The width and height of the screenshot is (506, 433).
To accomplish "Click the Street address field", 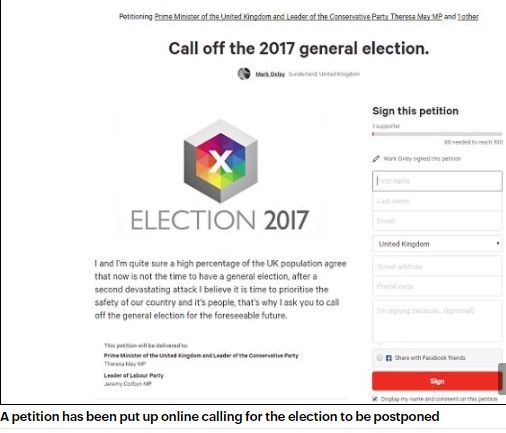I will pyautogui.click(x=437, y=266).
